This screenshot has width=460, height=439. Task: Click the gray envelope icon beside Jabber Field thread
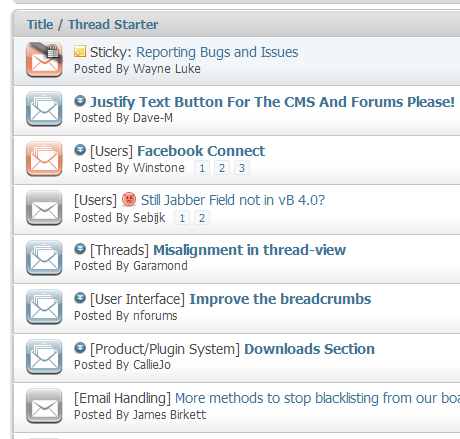(x=44, y=208)
